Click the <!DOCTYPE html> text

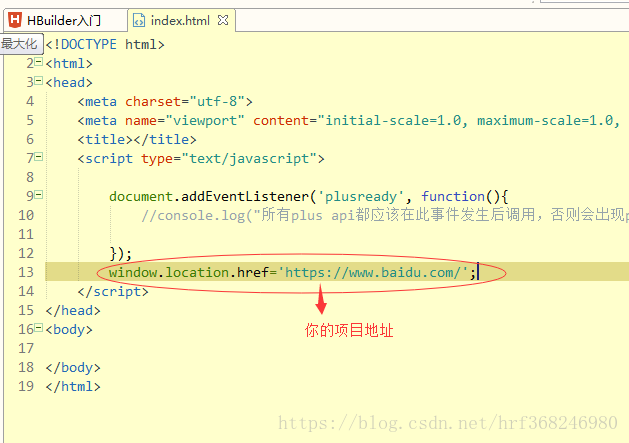pyautogui.click(x=105, y=44)
